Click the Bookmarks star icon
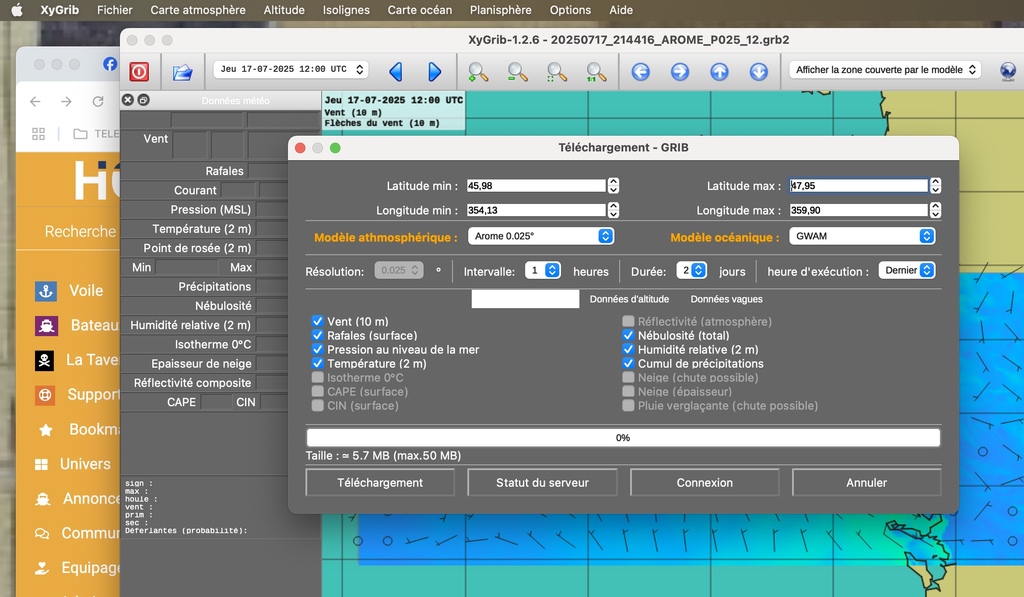 [x=45, y=430]
